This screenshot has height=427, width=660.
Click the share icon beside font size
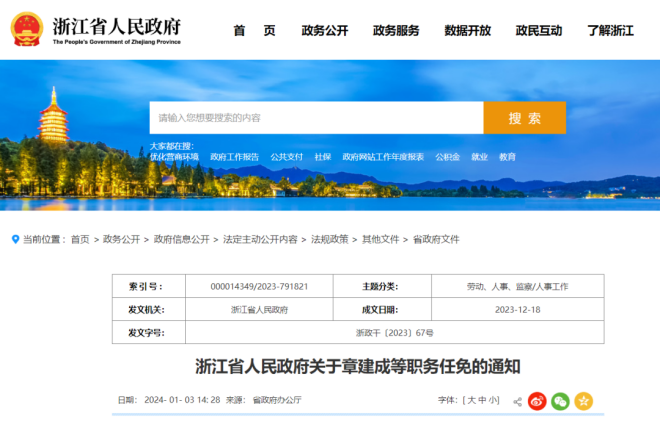[517, 401]
